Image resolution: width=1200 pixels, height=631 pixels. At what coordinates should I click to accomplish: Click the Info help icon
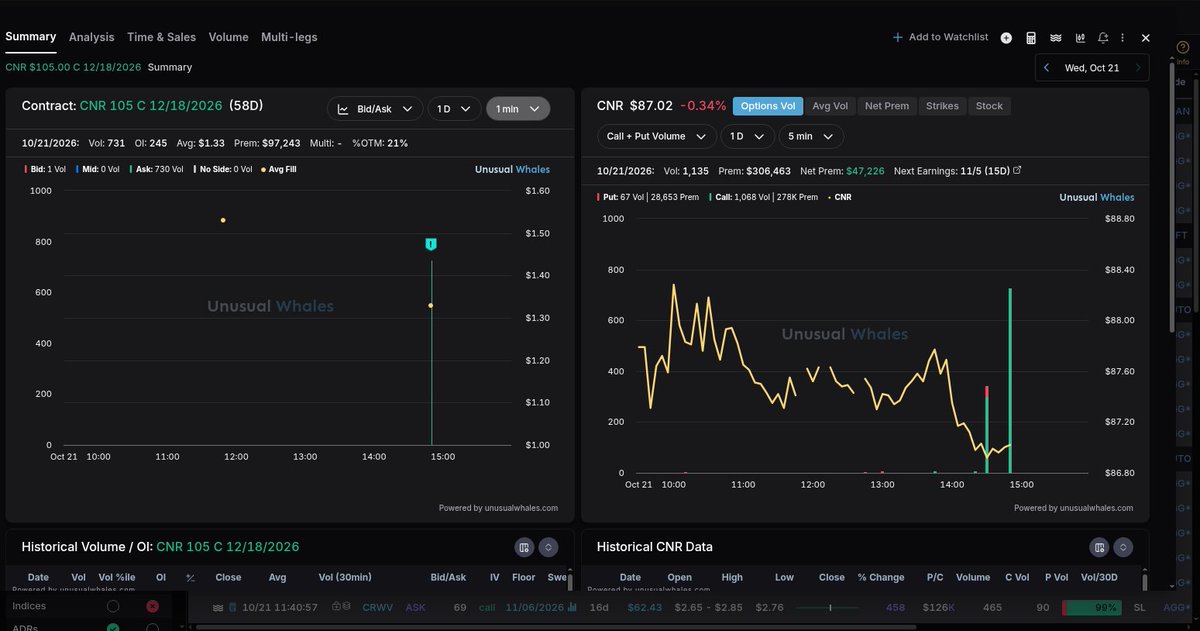click(x=1183, y=47)
